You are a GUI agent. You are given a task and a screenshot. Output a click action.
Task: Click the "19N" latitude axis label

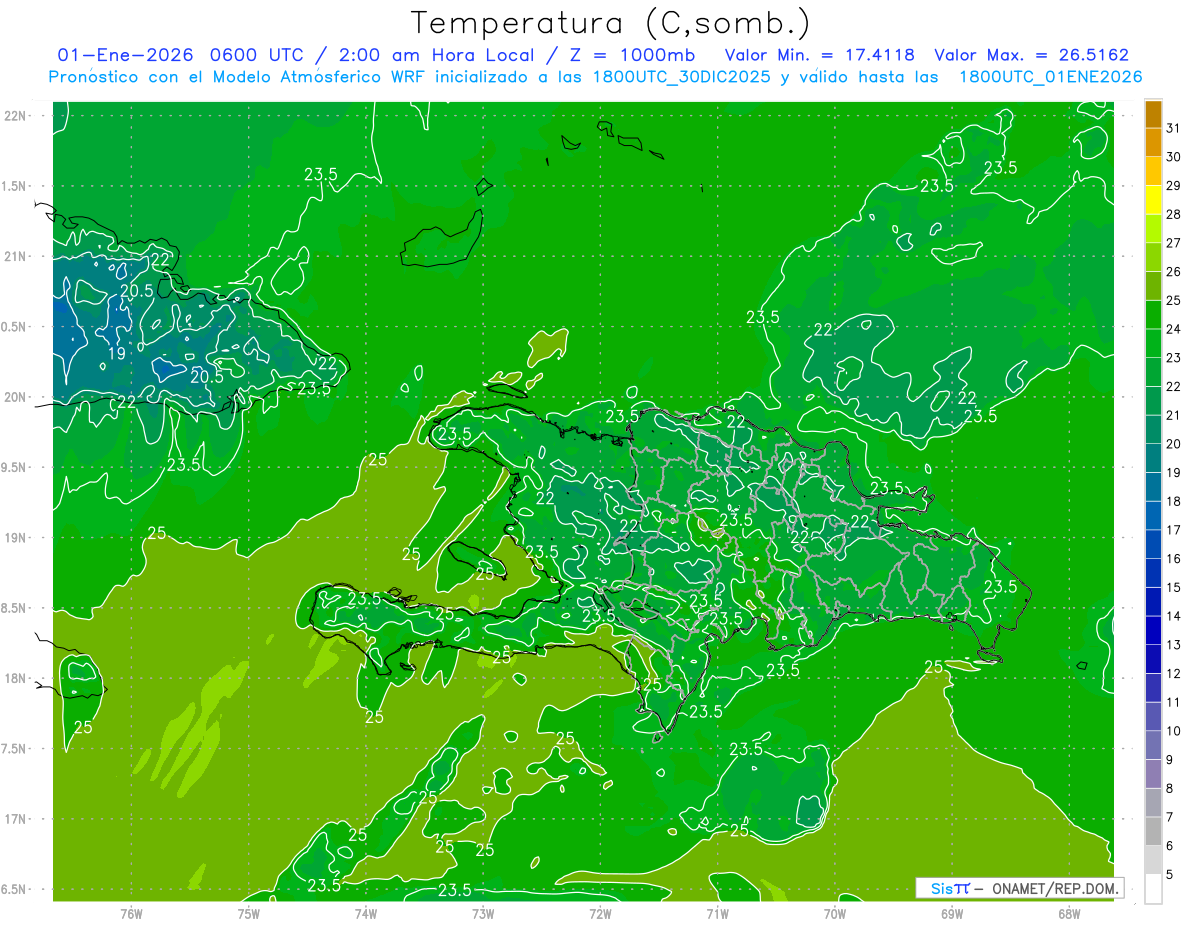click(15, 538)
